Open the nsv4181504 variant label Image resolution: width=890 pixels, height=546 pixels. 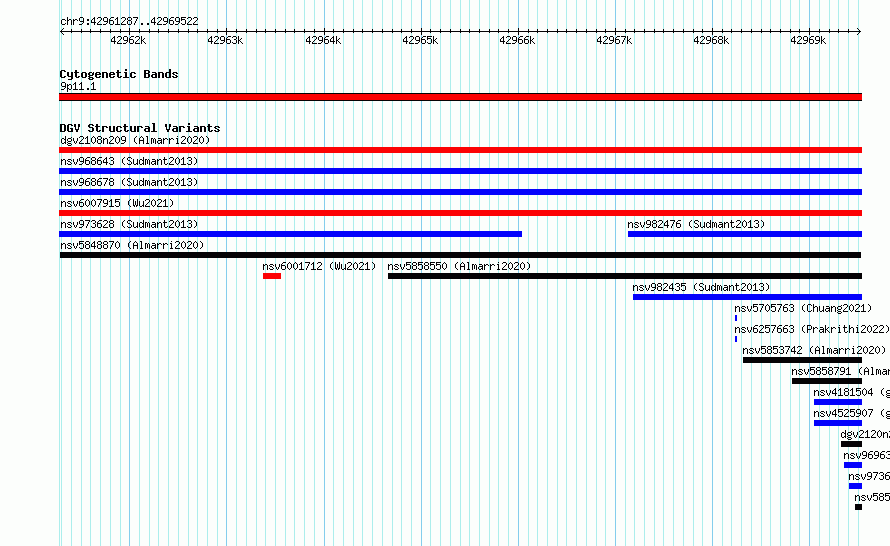(x=851, y=392)
